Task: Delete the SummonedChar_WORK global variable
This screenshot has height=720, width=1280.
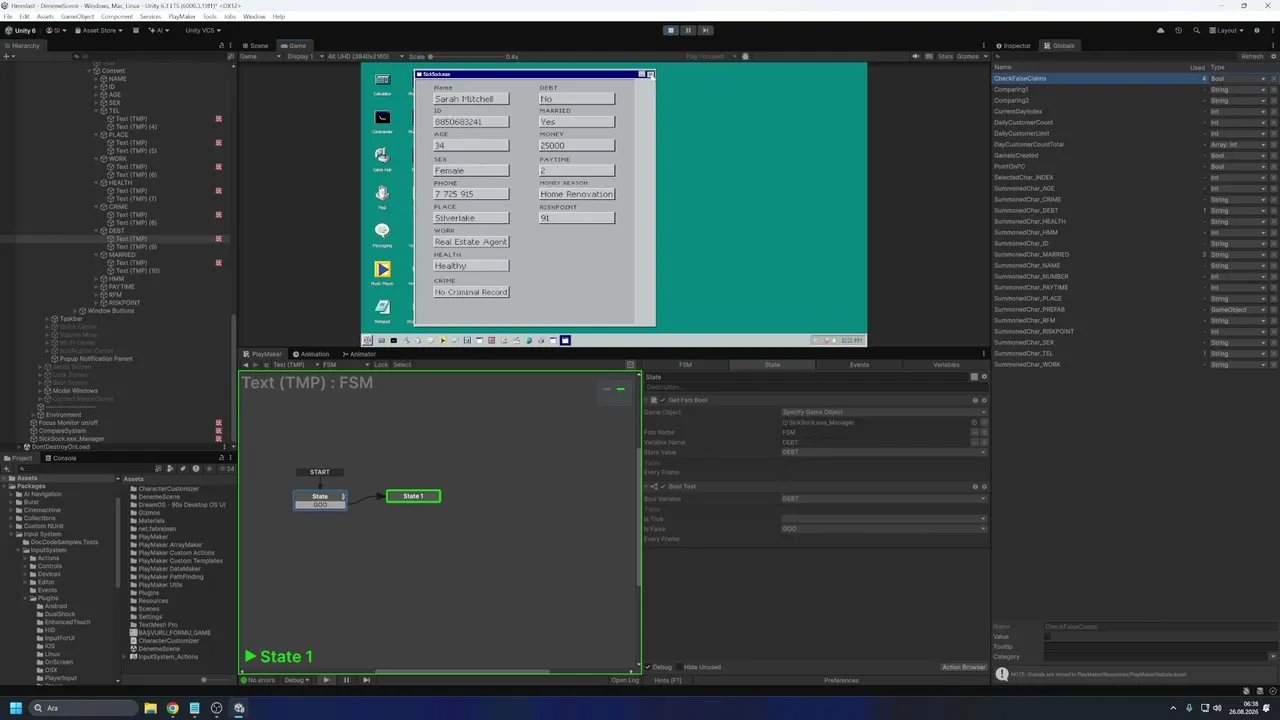Action: pyautogui.click(x=1273, y=364)
